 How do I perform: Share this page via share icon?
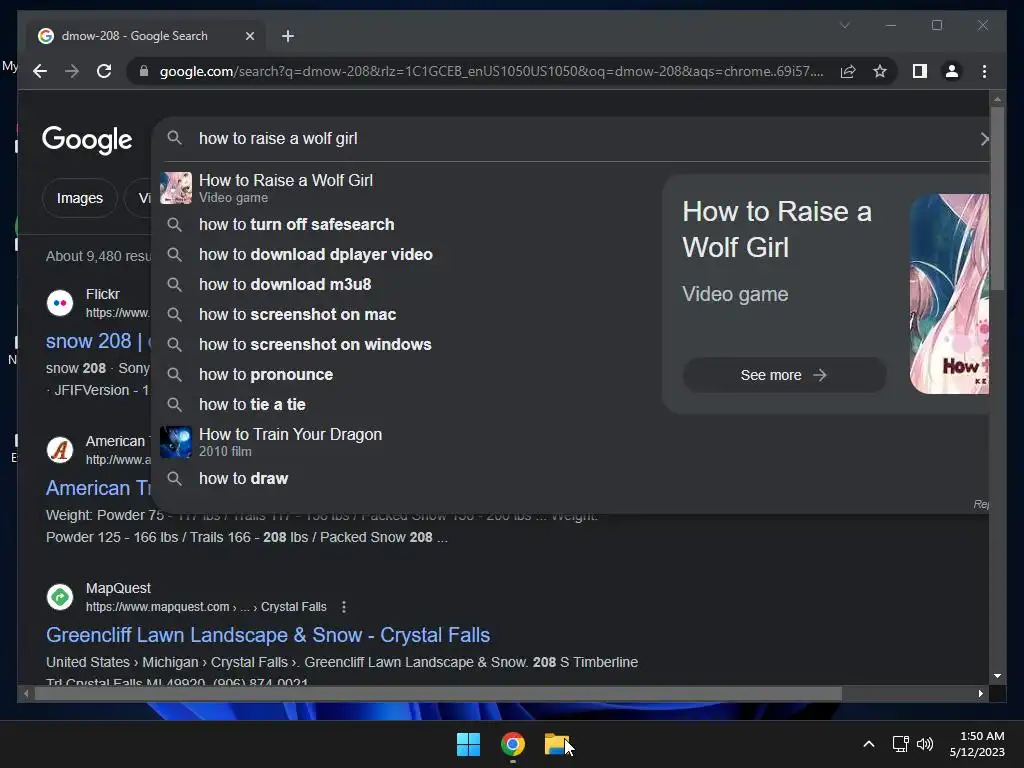click(848, 71)
